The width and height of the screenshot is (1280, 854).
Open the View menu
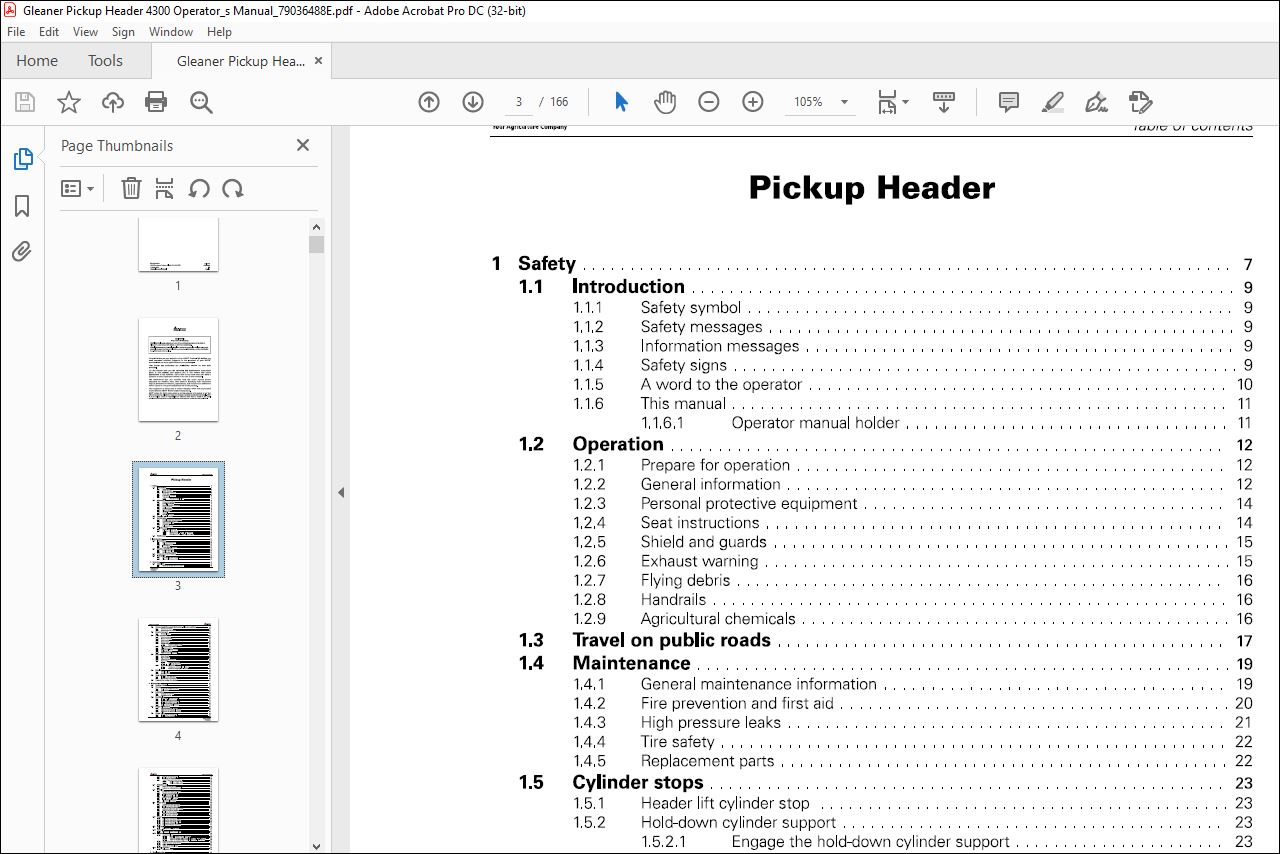(x=85, y=32)
